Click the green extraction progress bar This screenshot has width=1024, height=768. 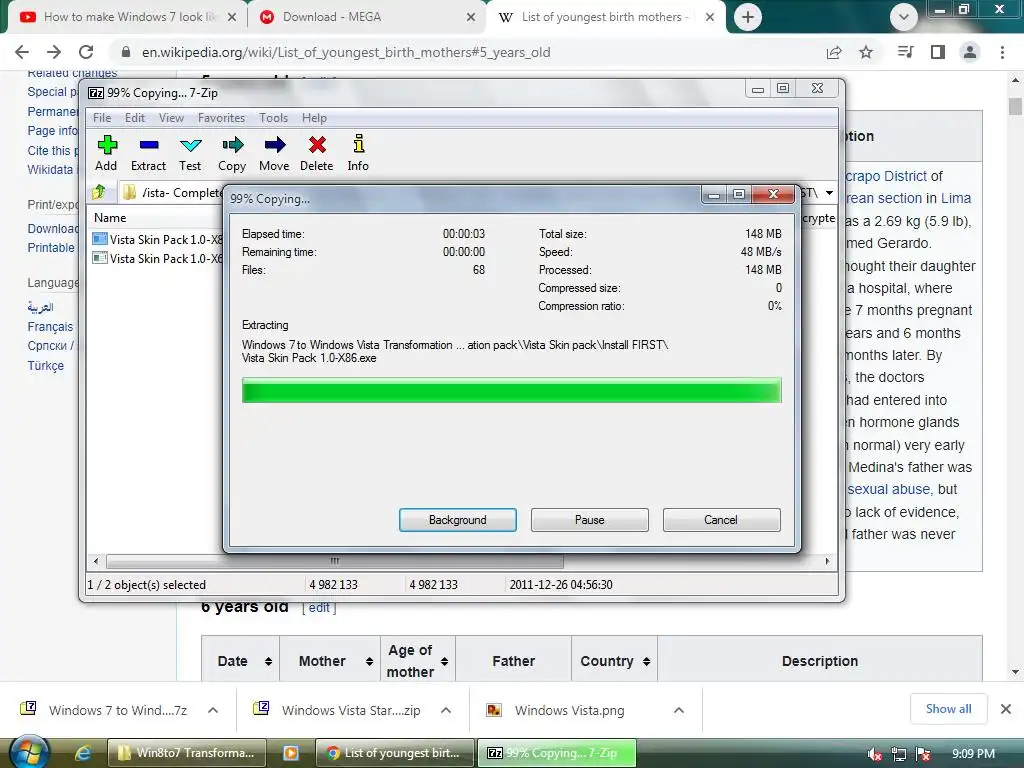(x=511, y=391)
